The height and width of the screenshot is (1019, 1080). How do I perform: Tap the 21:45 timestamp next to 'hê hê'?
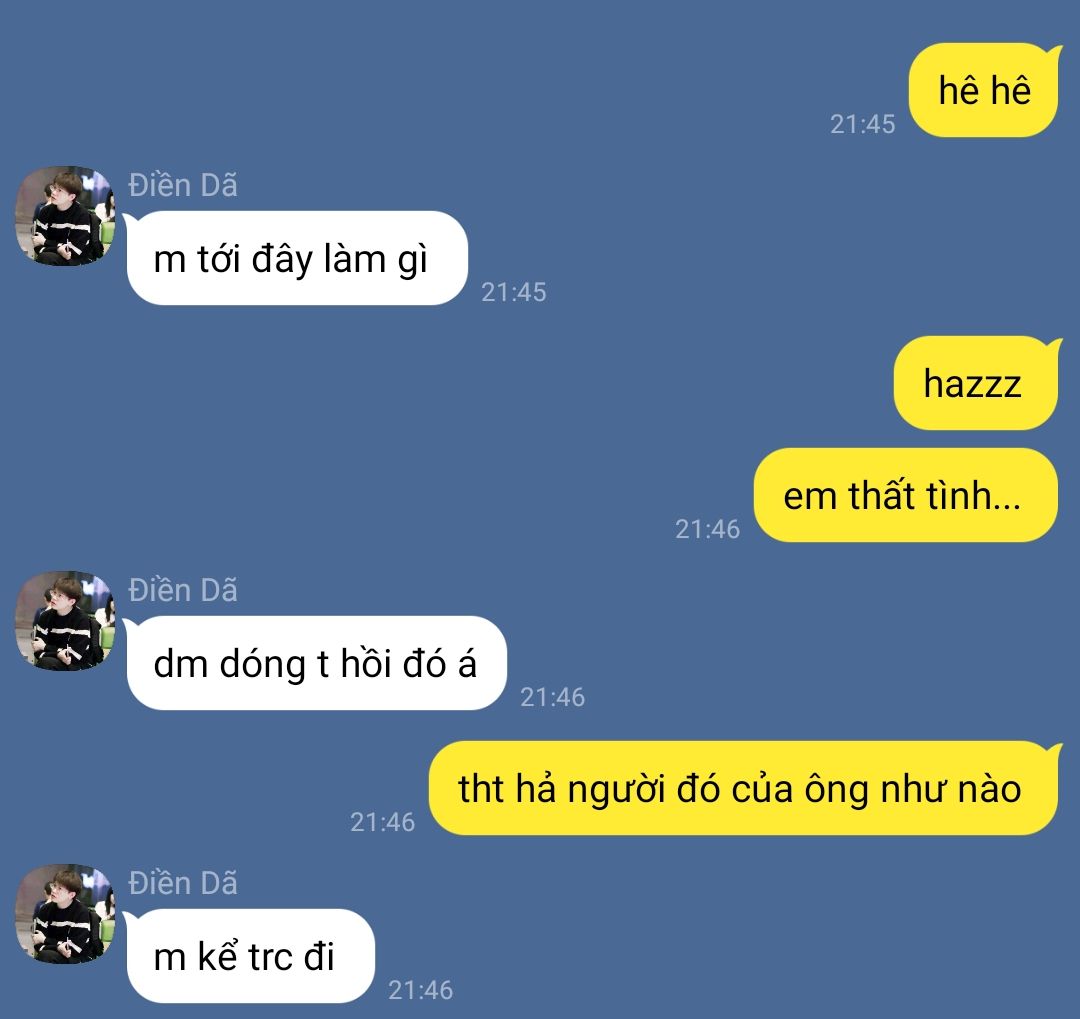(862, 125)
